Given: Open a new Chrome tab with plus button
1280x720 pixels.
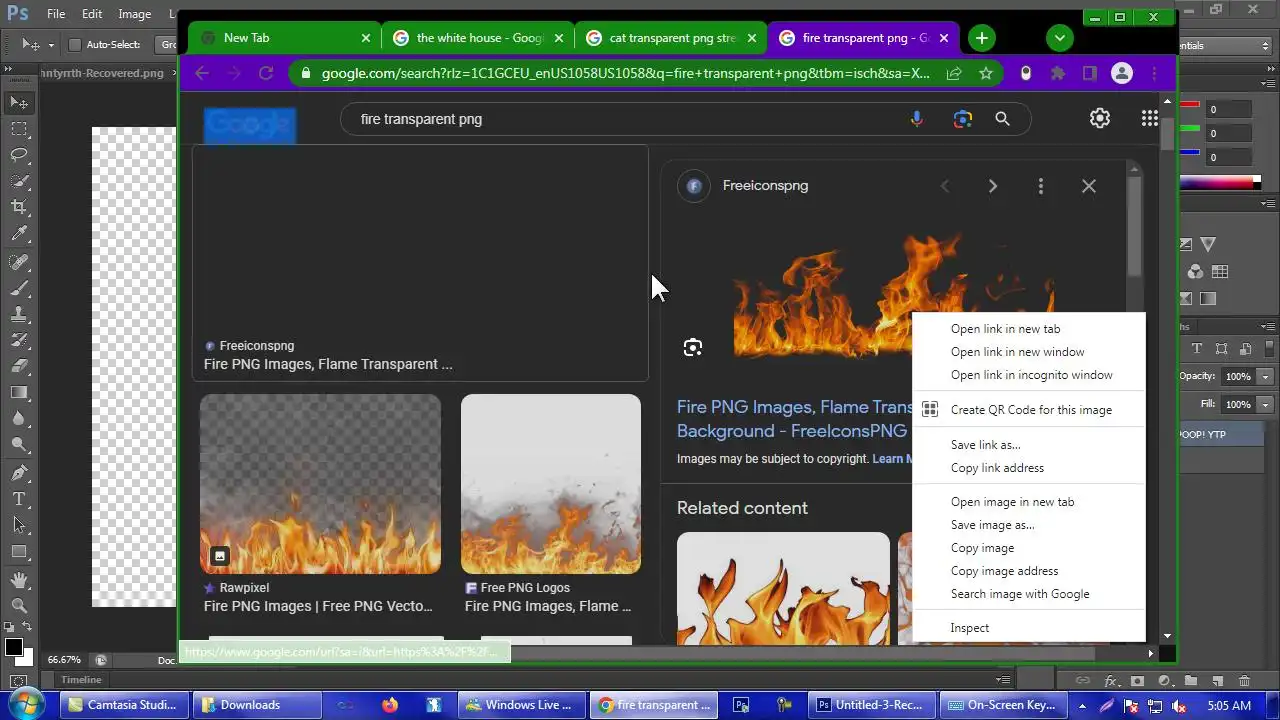Looking at the screenshot, I should (982, 38).
